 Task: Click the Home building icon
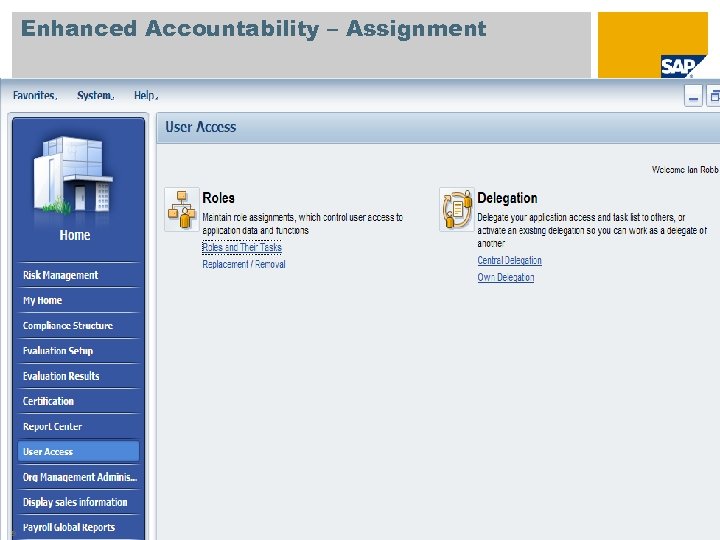(73, 176)
